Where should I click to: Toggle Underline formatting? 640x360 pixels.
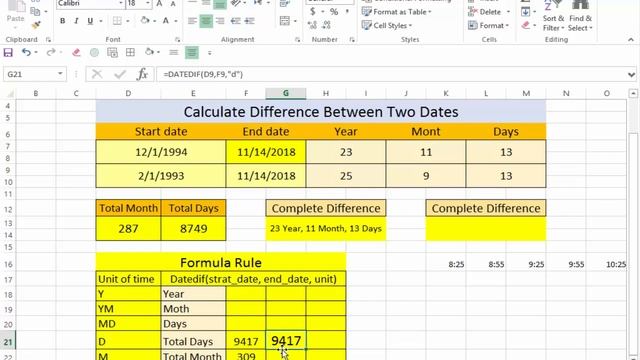click(90, 21)
